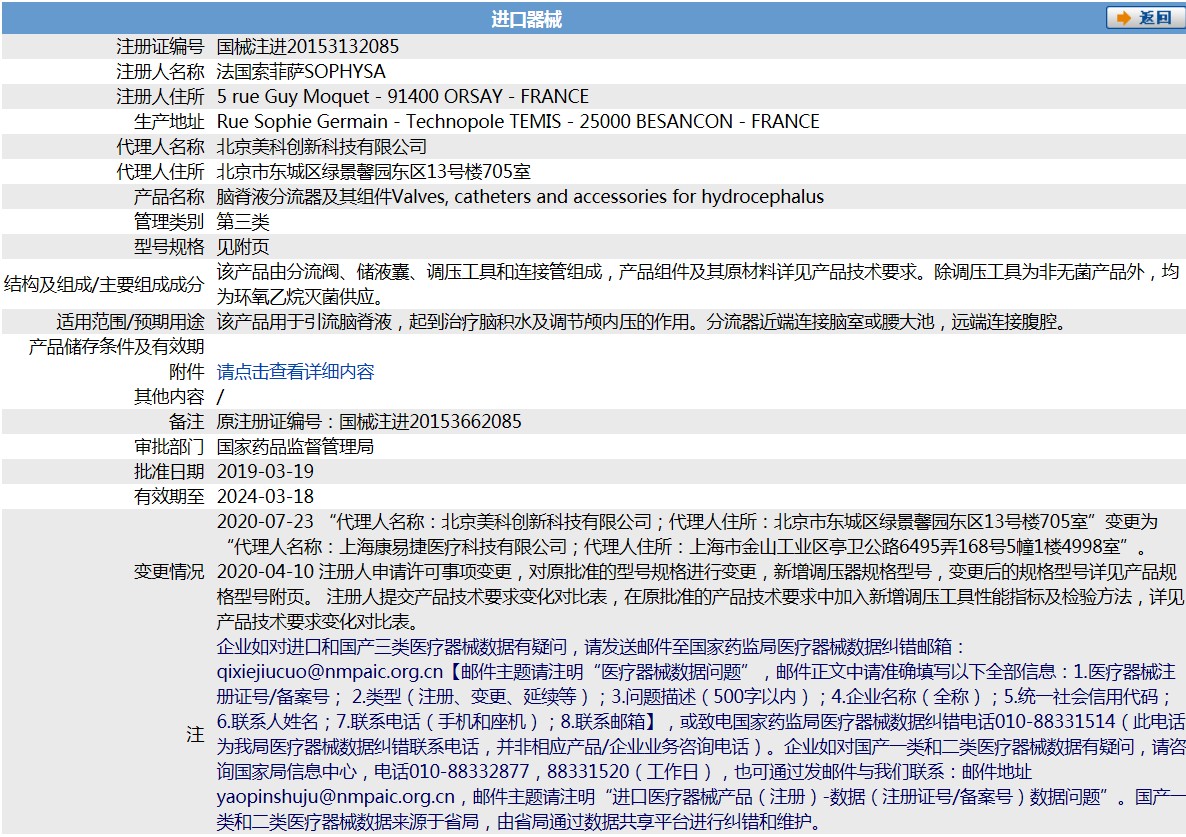Select email address qixiejiucuo@nmpaic.org.cn
Image resolution: width=1186 pixels, height=837 pixels.
330,671
